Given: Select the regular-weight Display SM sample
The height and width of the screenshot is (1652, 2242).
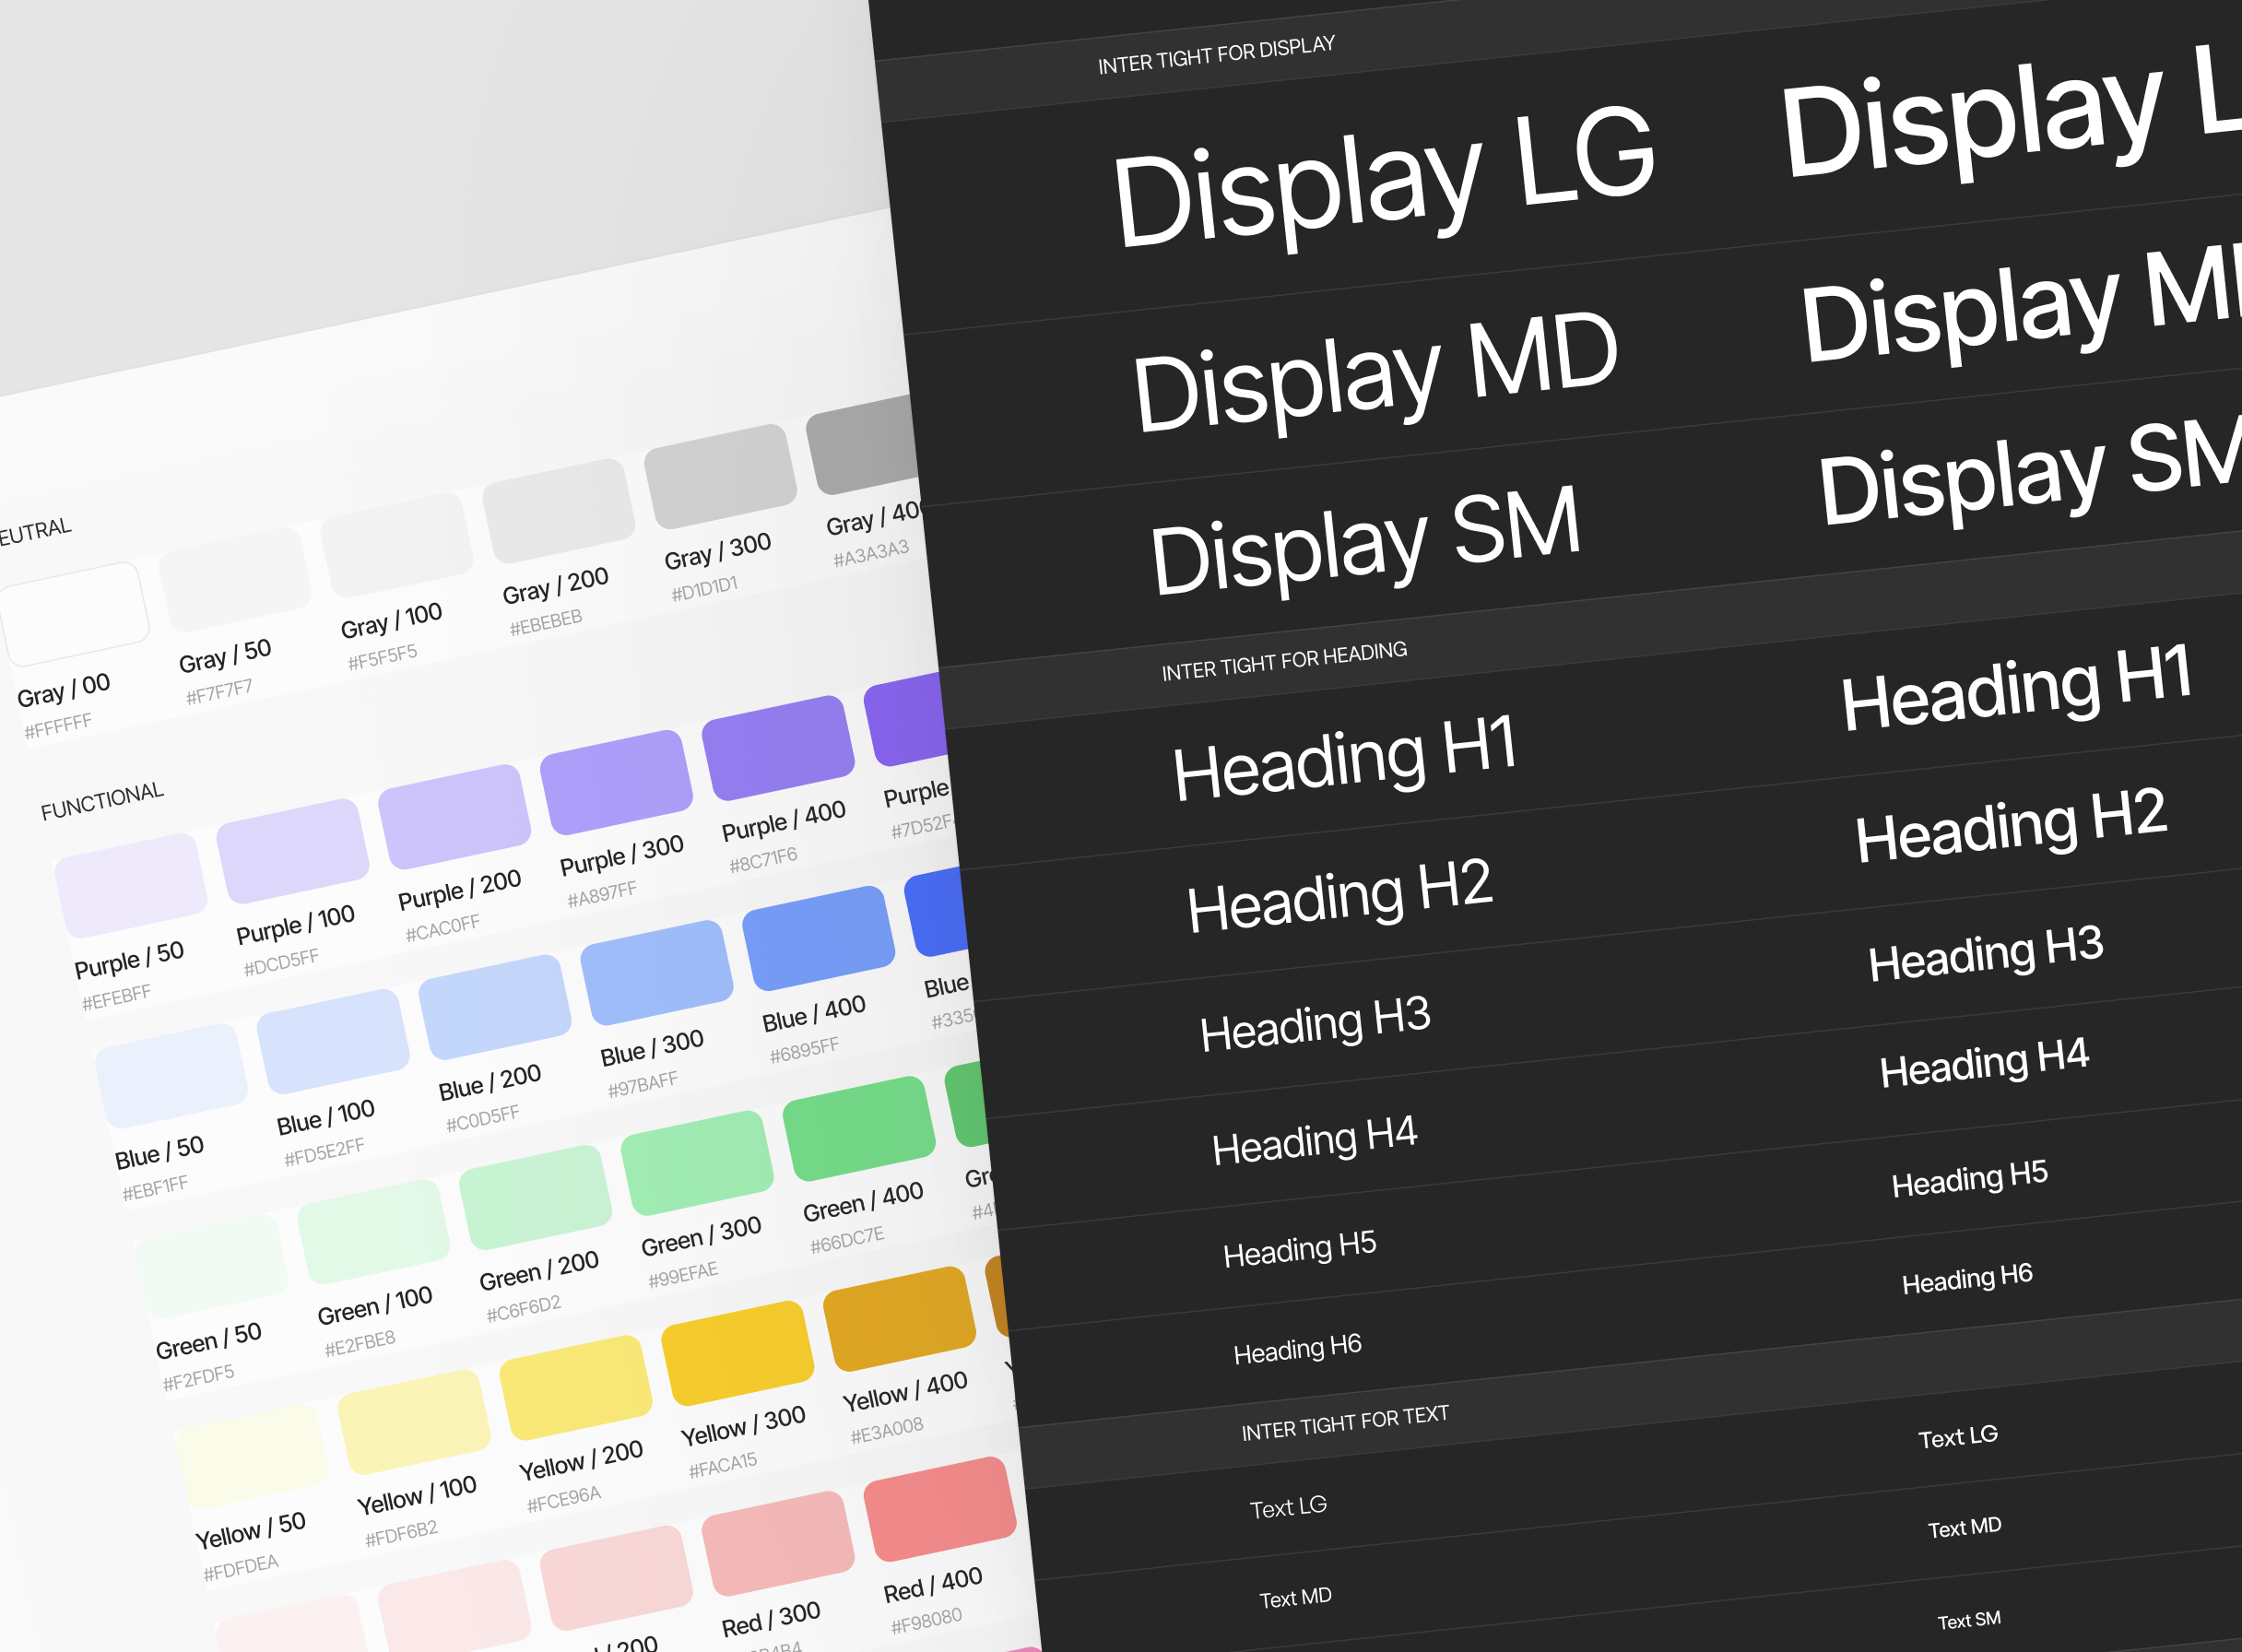Looking at the screenshot, I should click(1366, 540).
